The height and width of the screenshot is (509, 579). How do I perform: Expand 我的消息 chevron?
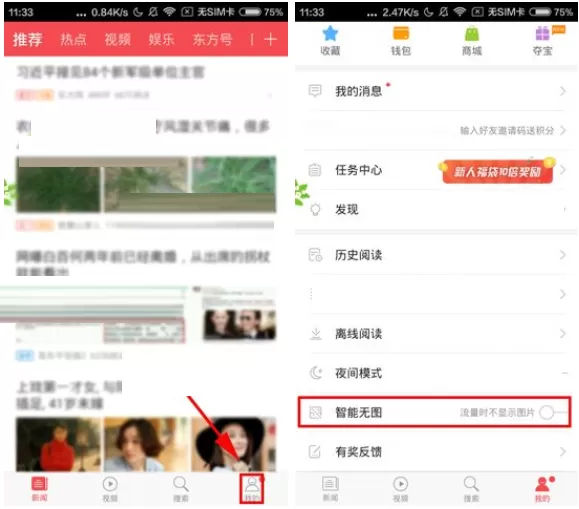click(563, 91)
